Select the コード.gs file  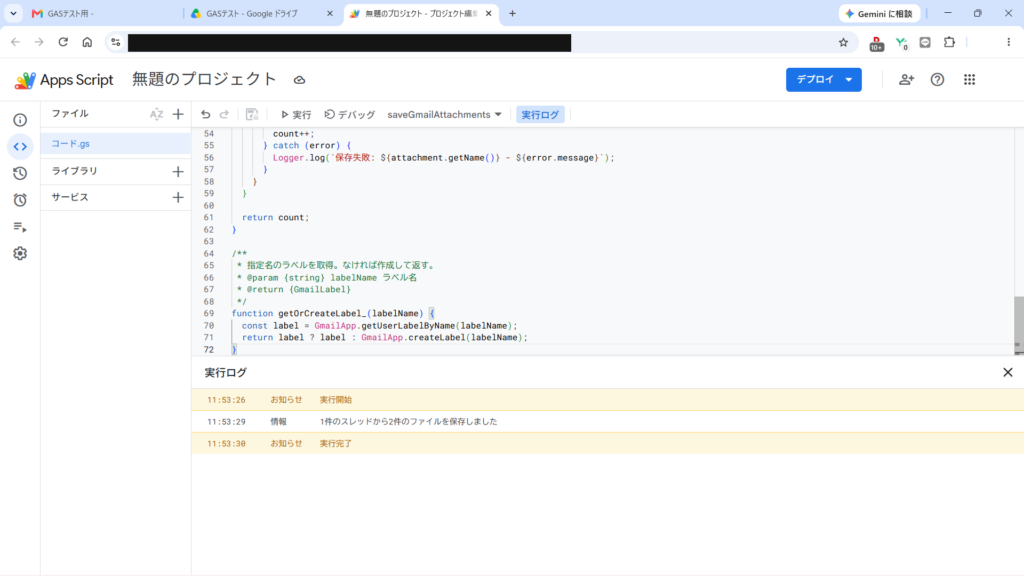tap(116, 144)
